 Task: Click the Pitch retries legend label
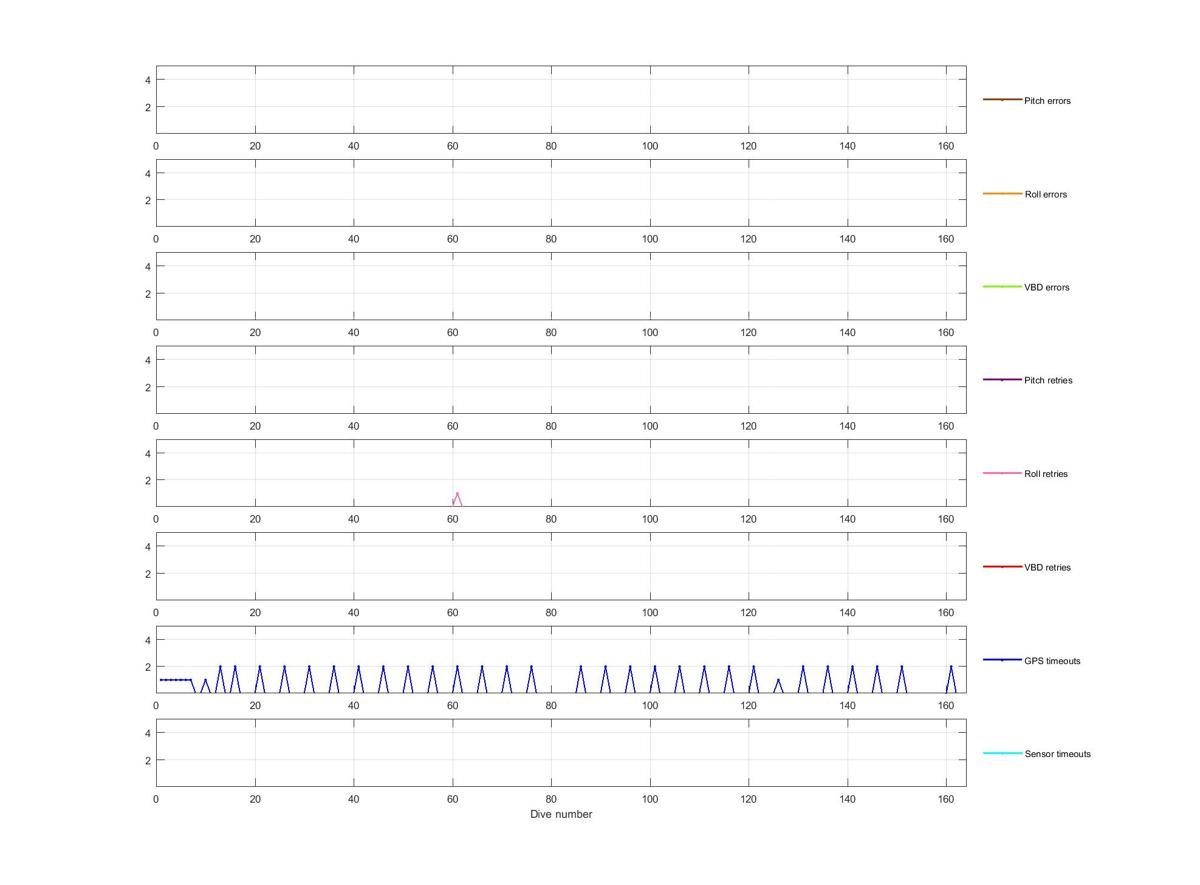(x=1048, y=380)
